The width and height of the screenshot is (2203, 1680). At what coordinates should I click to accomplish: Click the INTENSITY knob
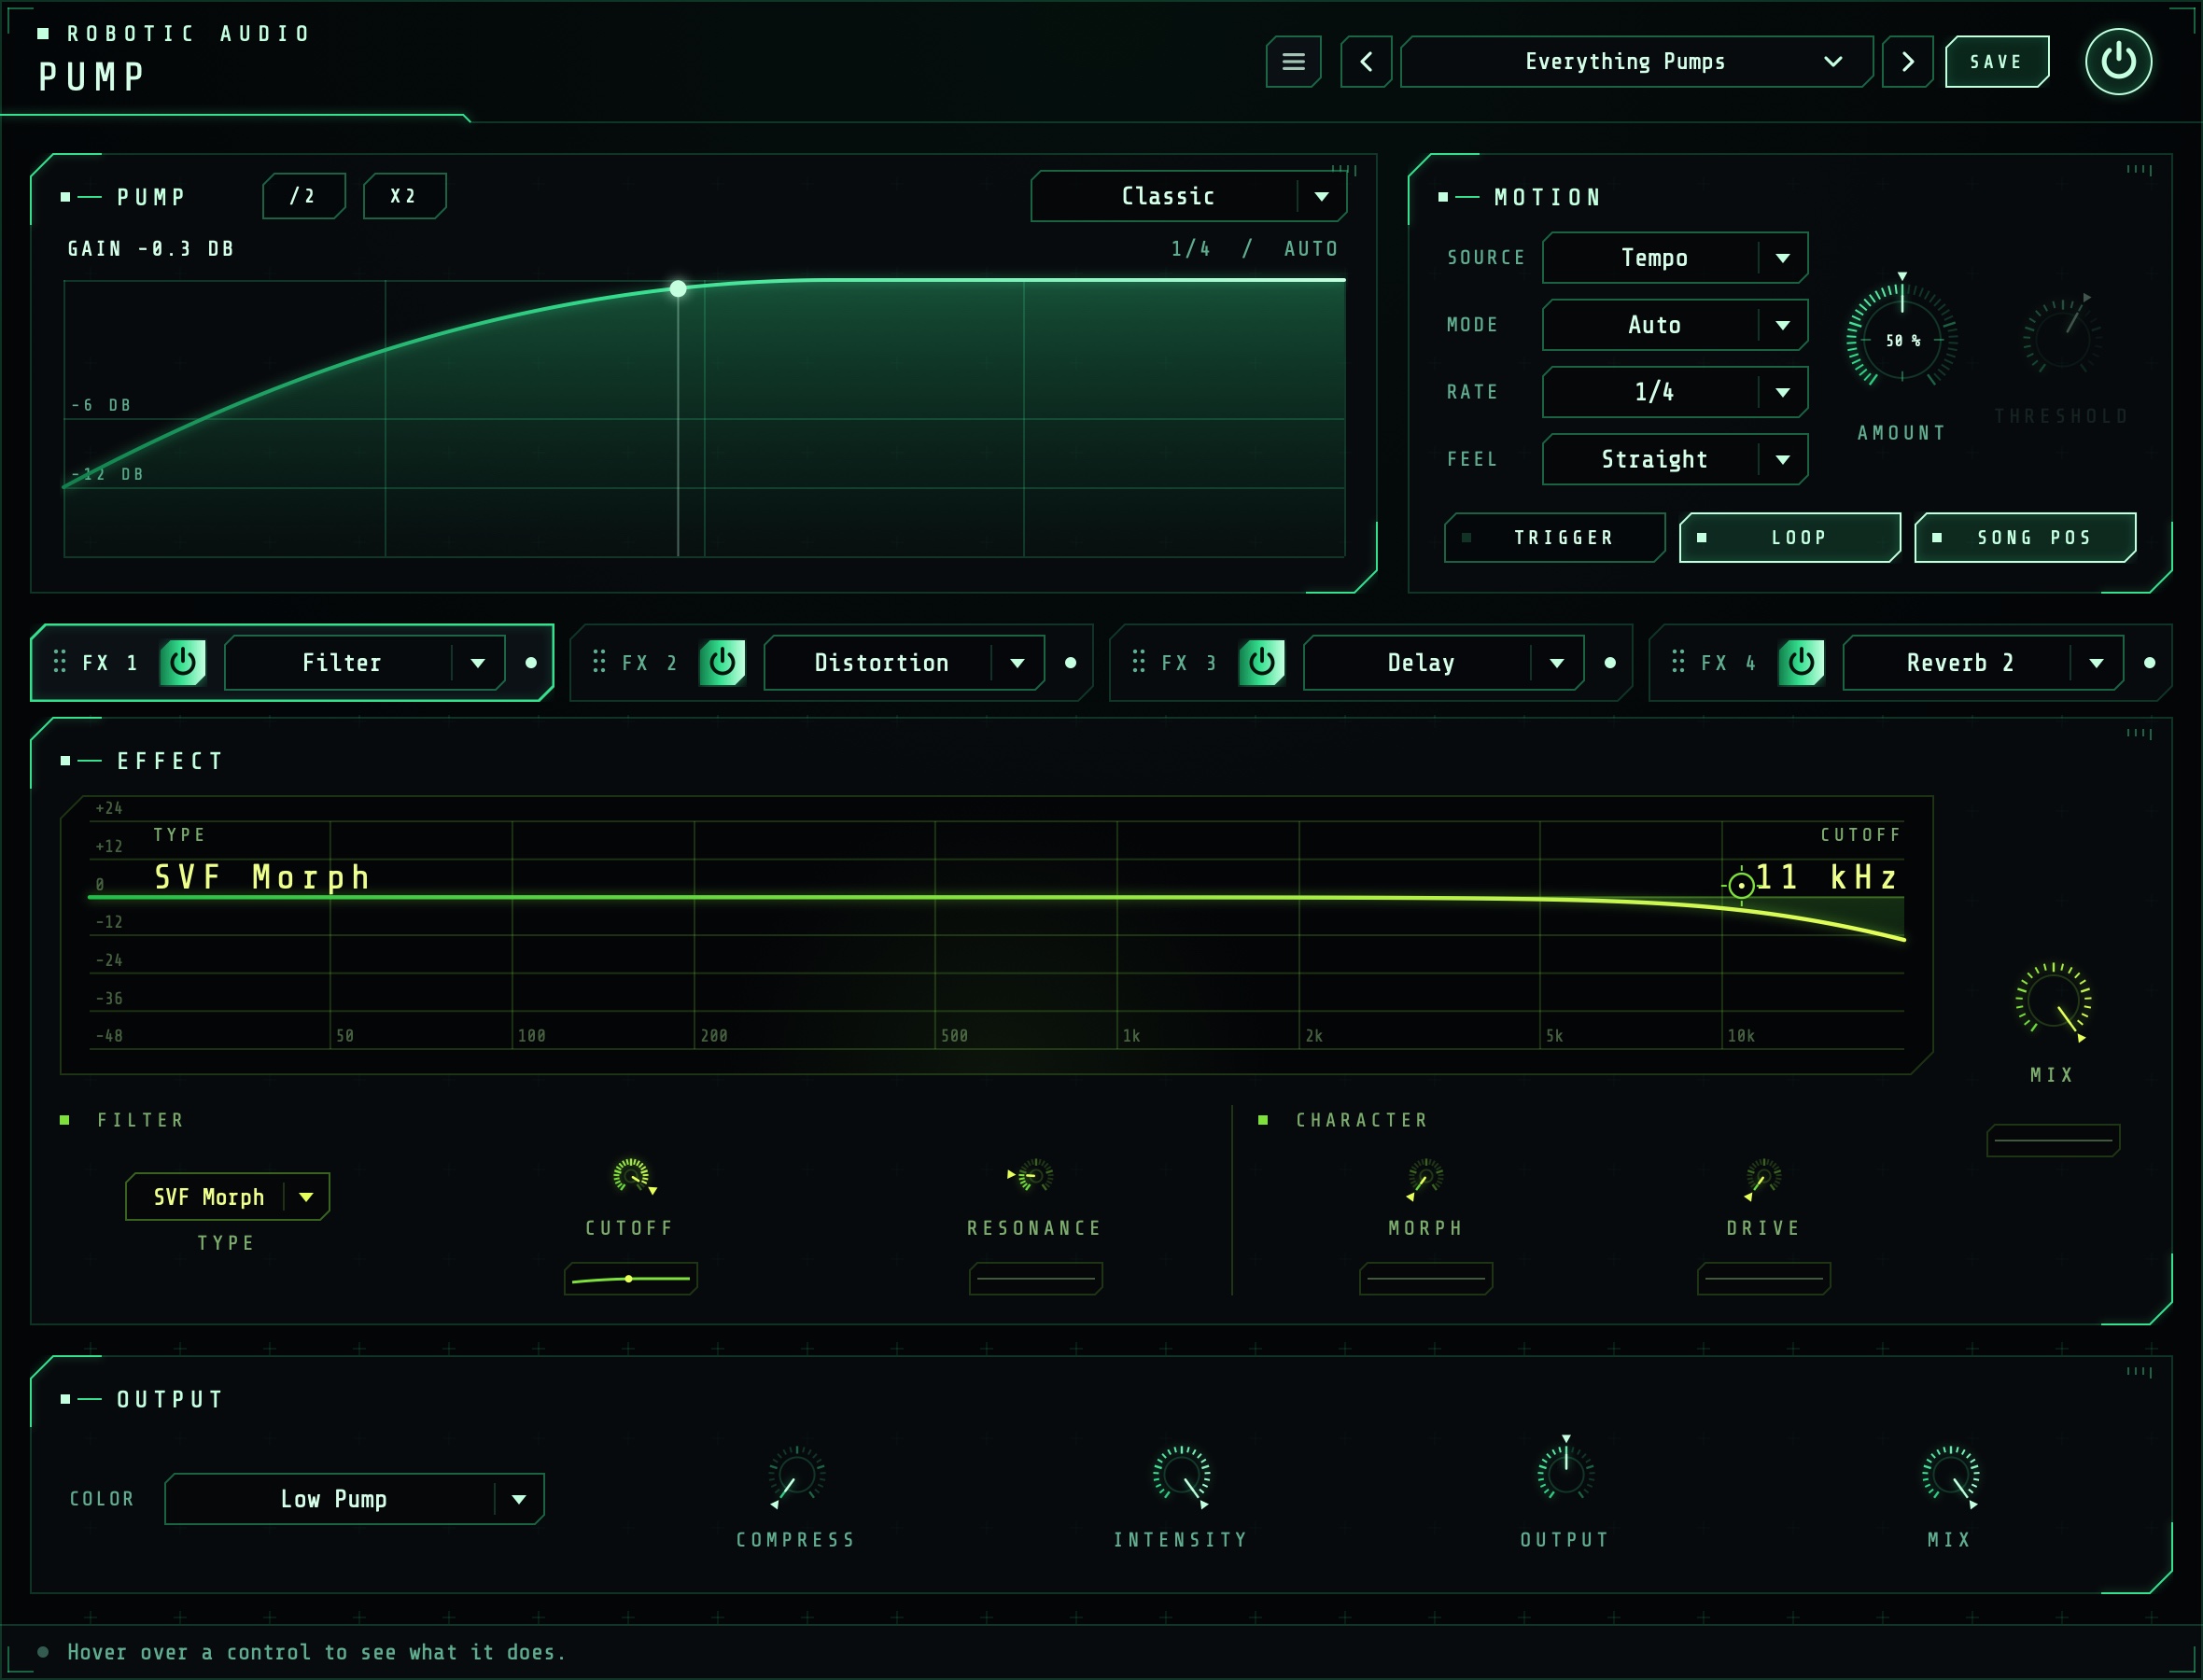pyautogui.click(x=1181, y=1476)
